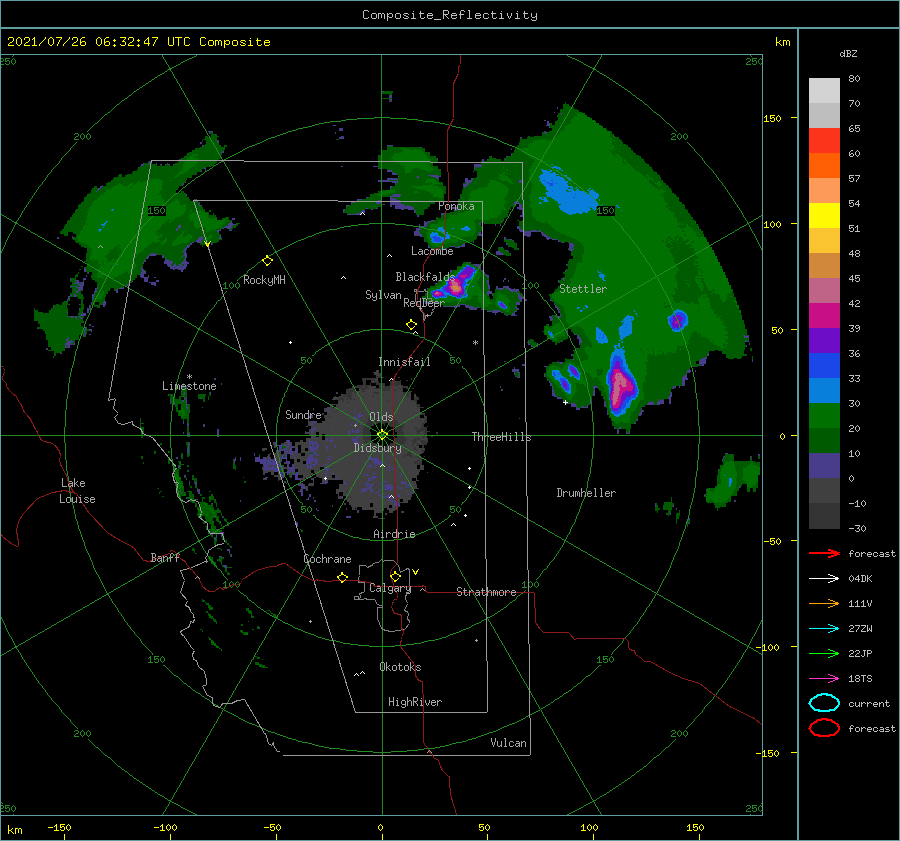
Task: Click pink storm cell core near Blackfalds
Action: (x=456, y=287)
